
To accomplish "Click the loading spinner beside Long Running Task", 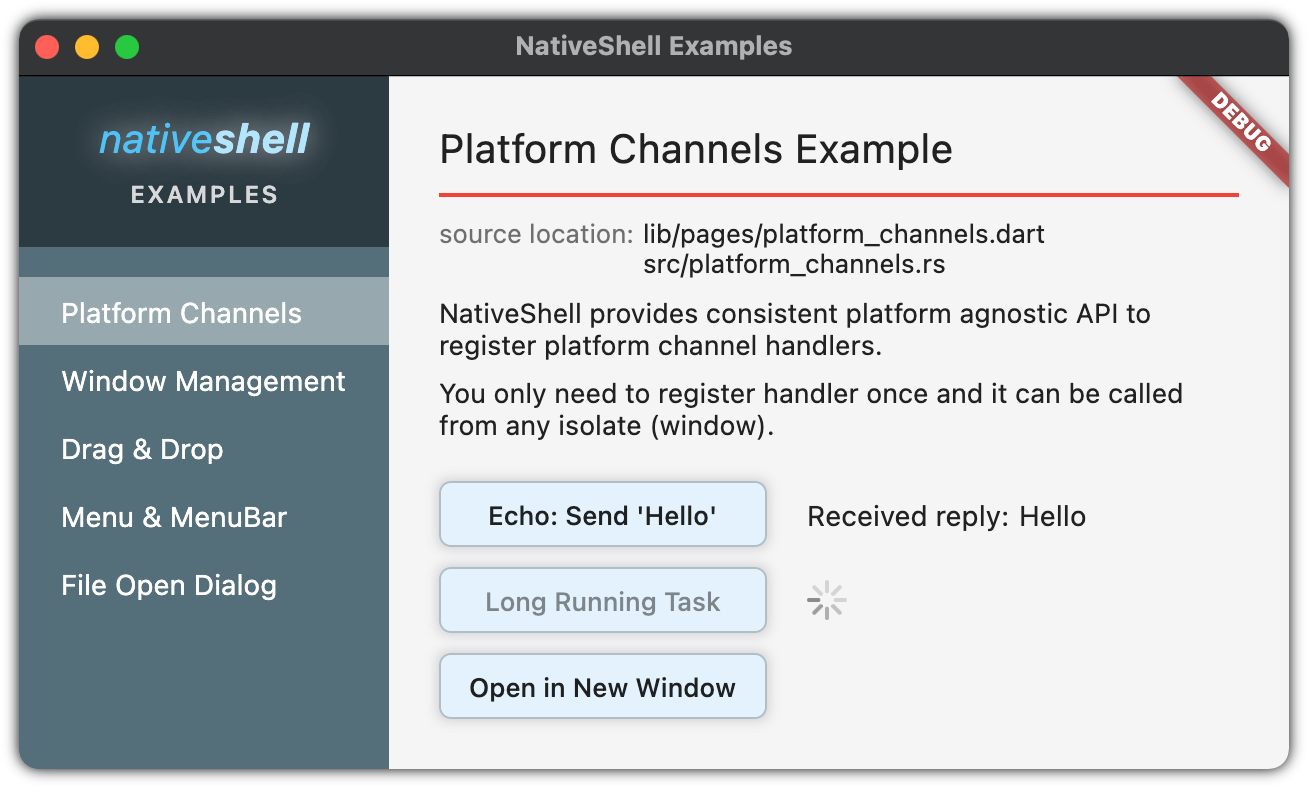I will pyautogui.click(x=826, y=601).
